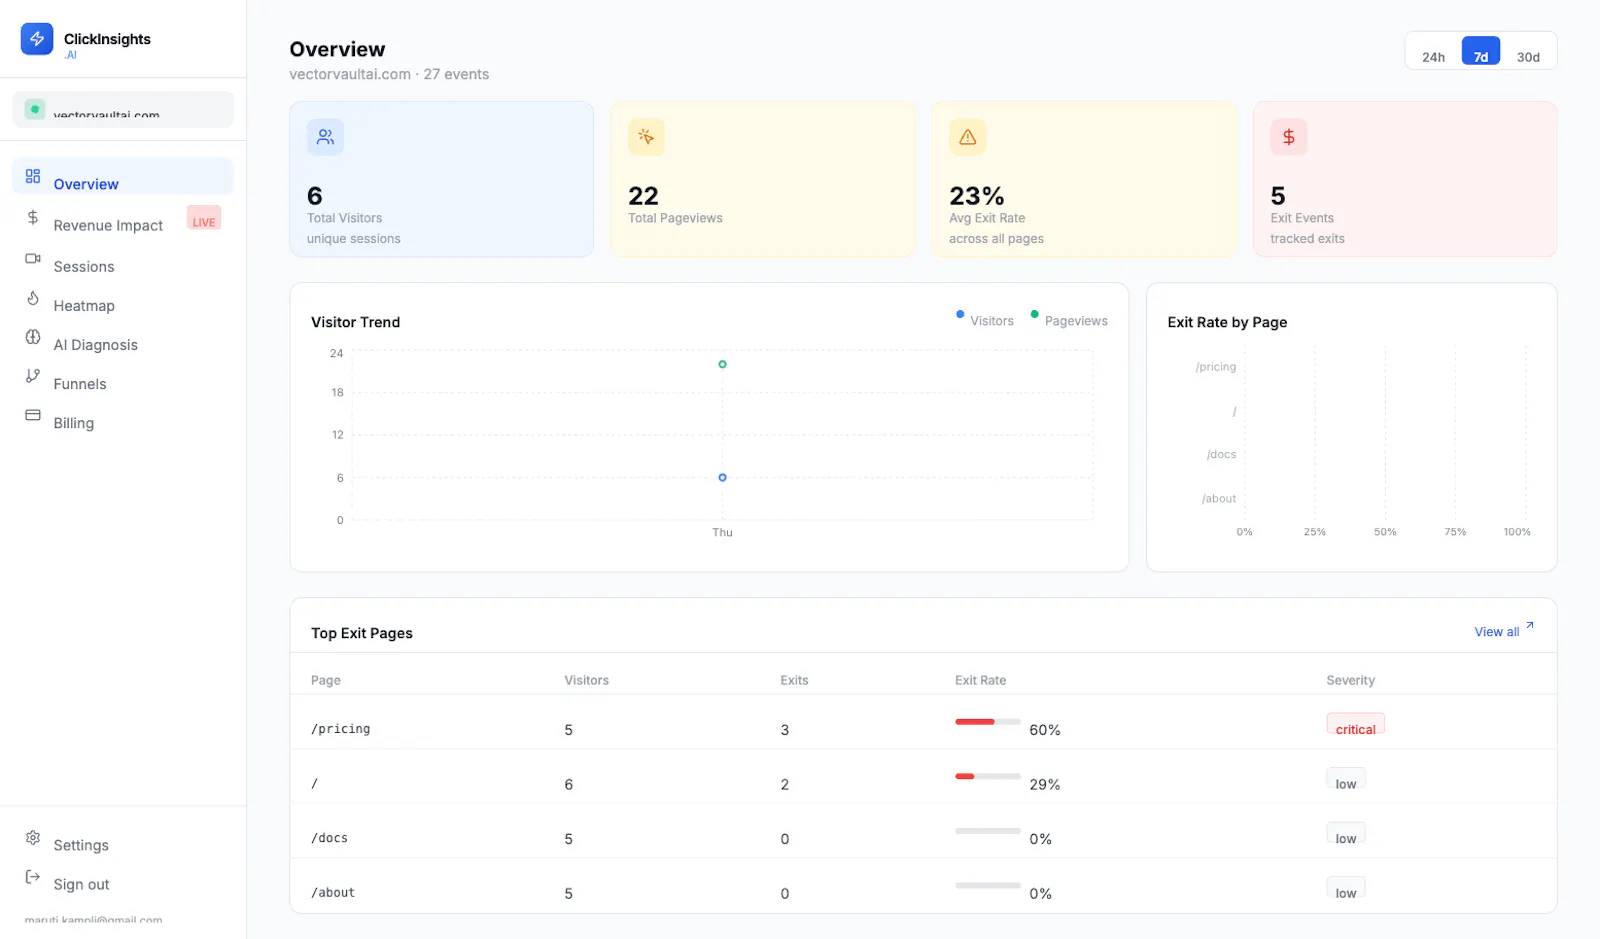Click the green site status icon
This screenshot has width=1600, height=939.
tap(35, 109)
